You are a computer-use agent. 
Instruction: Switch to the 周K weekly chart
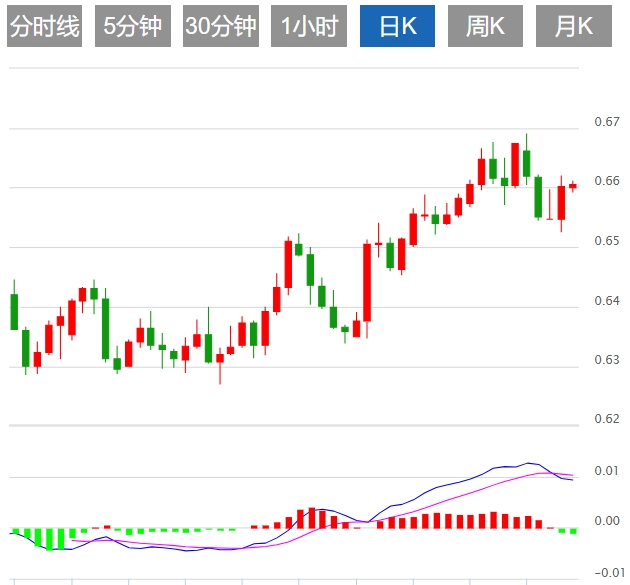click(485, 26)
